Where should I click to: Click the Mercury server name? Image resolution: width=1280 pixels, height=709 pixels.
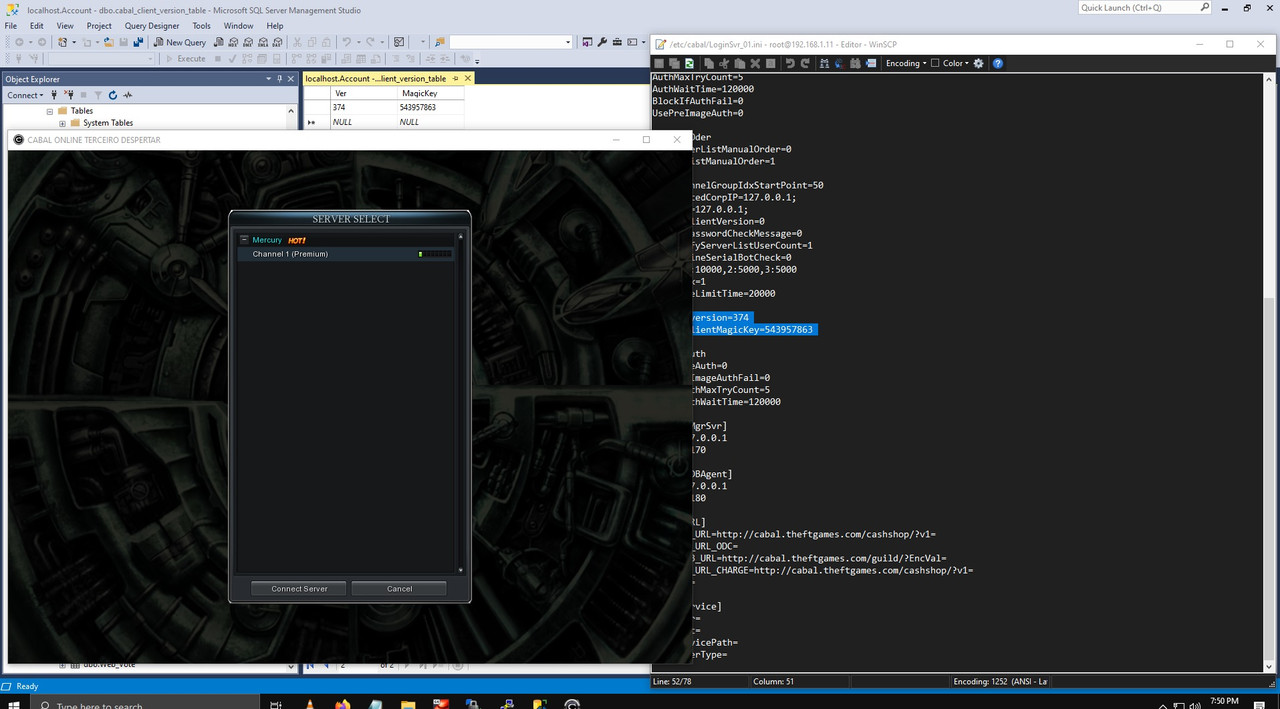[267, 240]
